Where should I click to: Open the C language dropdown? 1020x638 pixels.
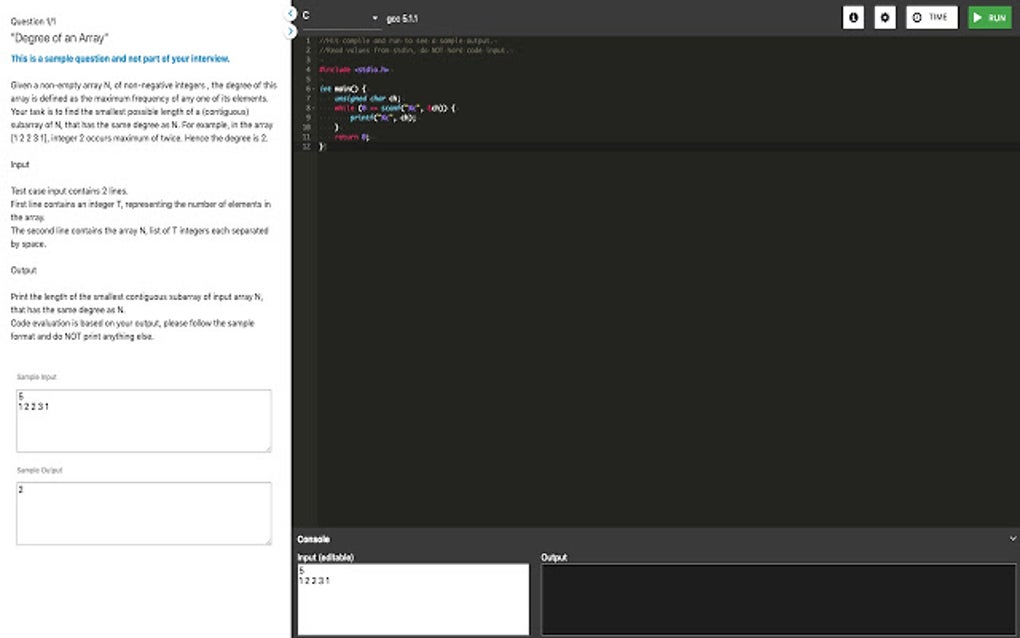click(340, 17)
